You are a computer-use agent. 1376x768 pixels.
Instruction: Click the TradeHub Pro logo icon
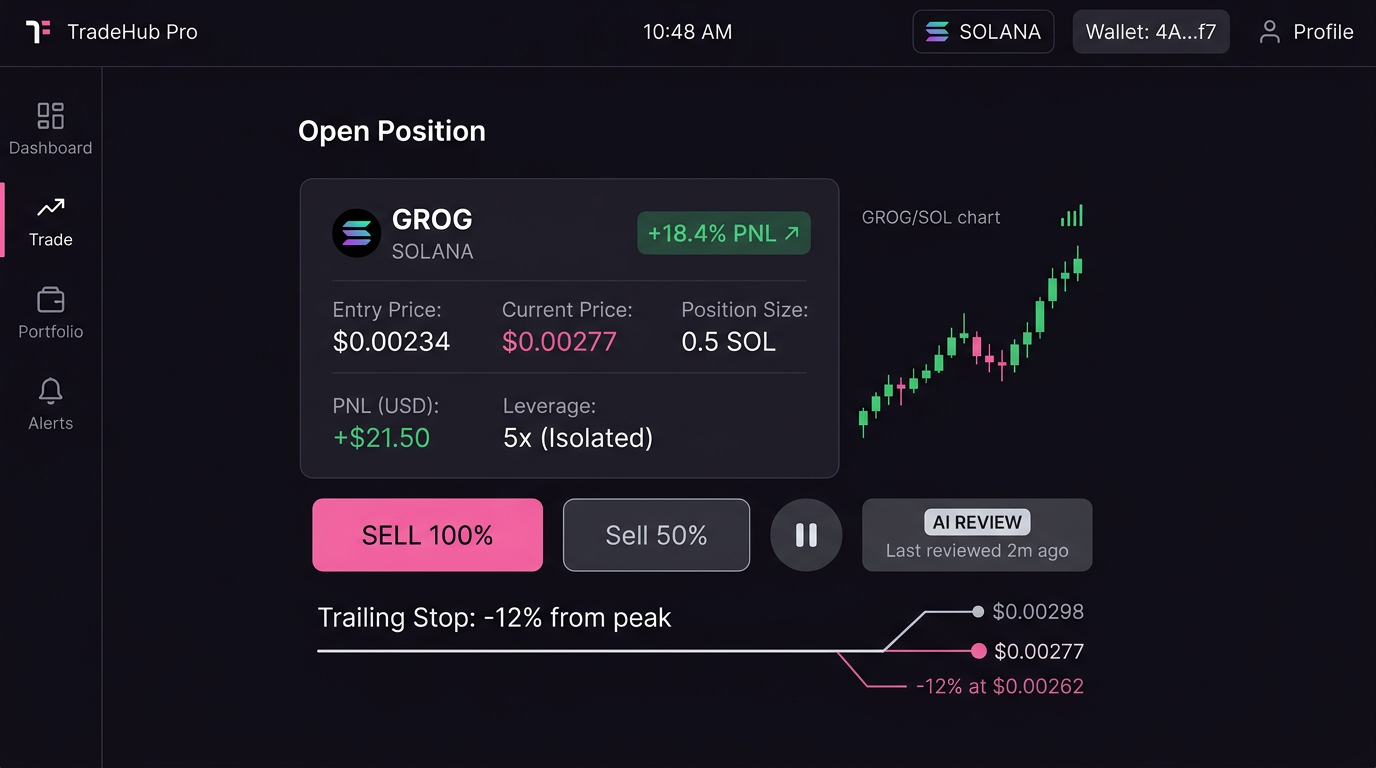pyautogui.click(x=37, y=31)
